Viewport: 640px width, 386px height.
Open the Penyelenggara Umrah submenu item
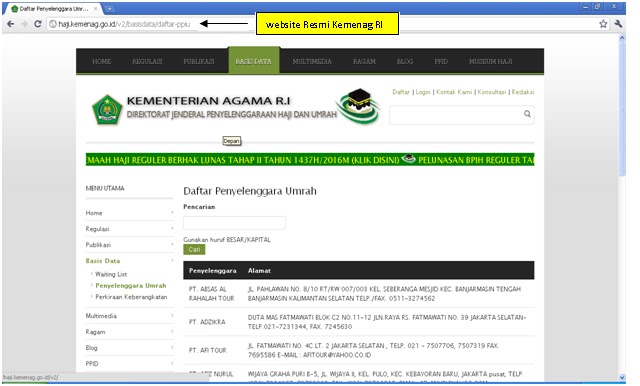coord(131,286)
